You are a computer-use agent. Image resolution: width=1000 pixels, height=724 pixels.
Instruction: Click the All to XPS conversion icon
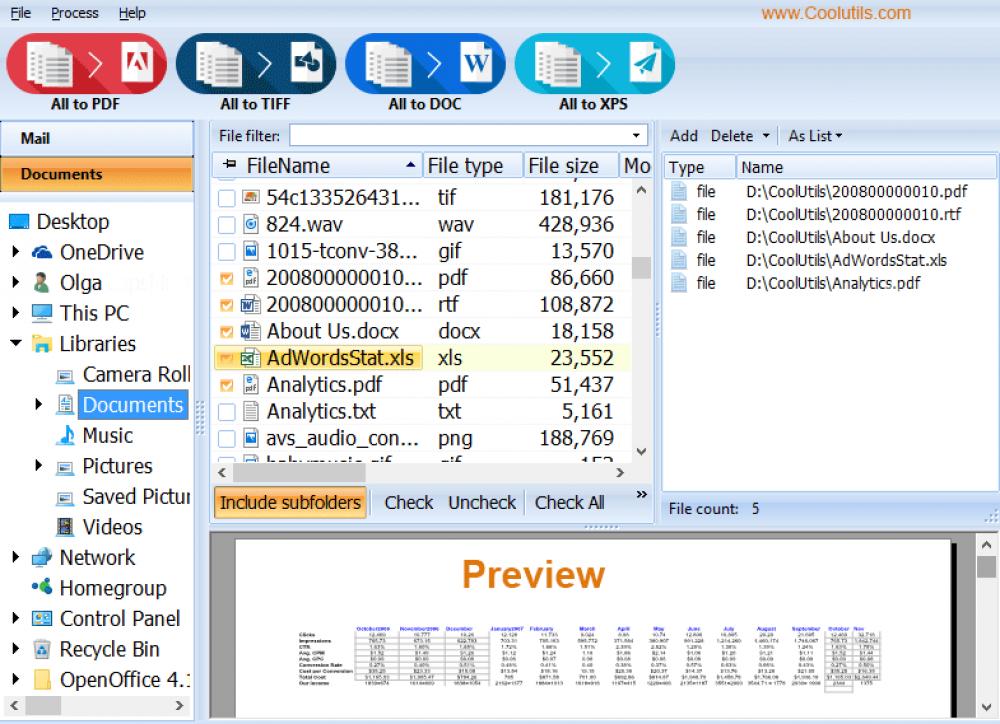click(x=593, y=62)
